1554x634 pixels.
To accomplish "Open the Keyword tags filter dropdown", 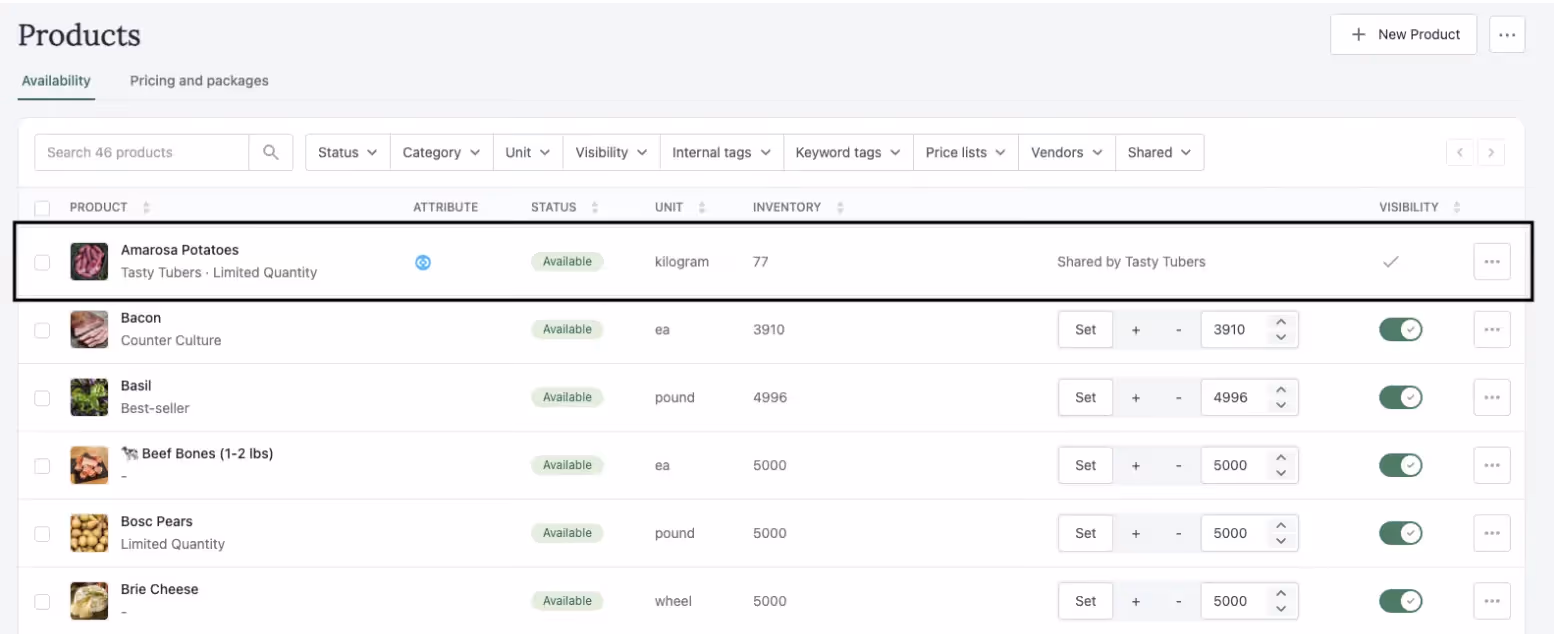I will (x=848, y=152).
